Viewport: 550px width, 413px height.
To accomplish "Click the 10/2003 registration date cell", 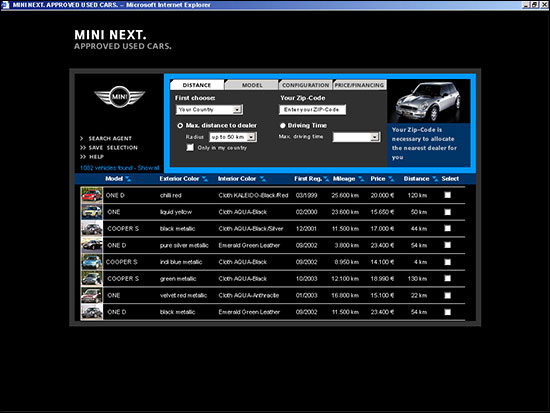I will click(x=306, y=279).
